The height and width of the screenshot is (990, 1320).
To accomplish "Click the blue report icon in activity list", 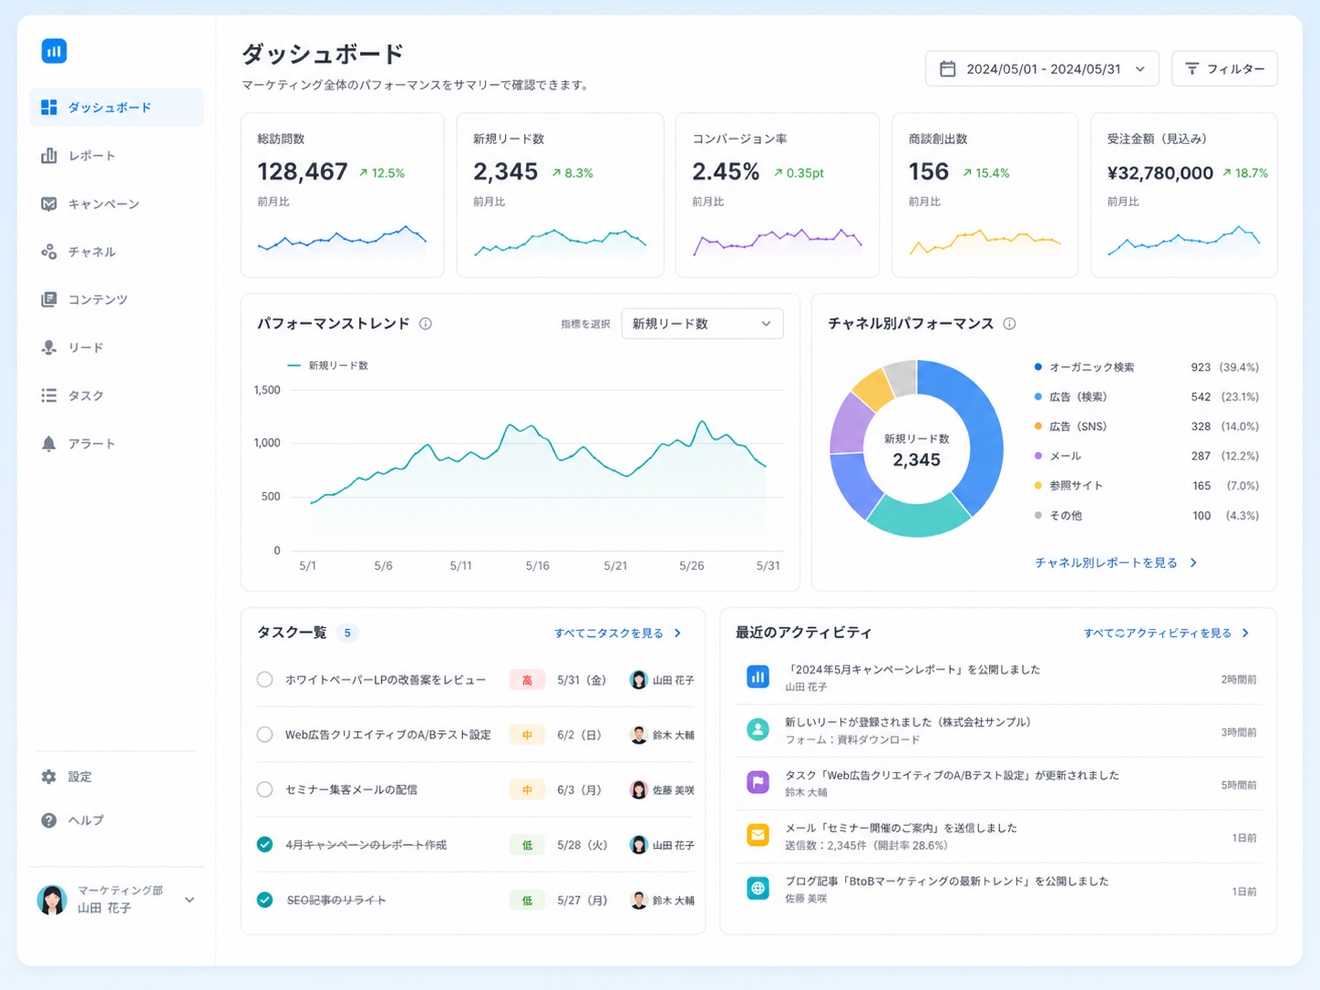I will pyautogui.click(x=758, y=677).
